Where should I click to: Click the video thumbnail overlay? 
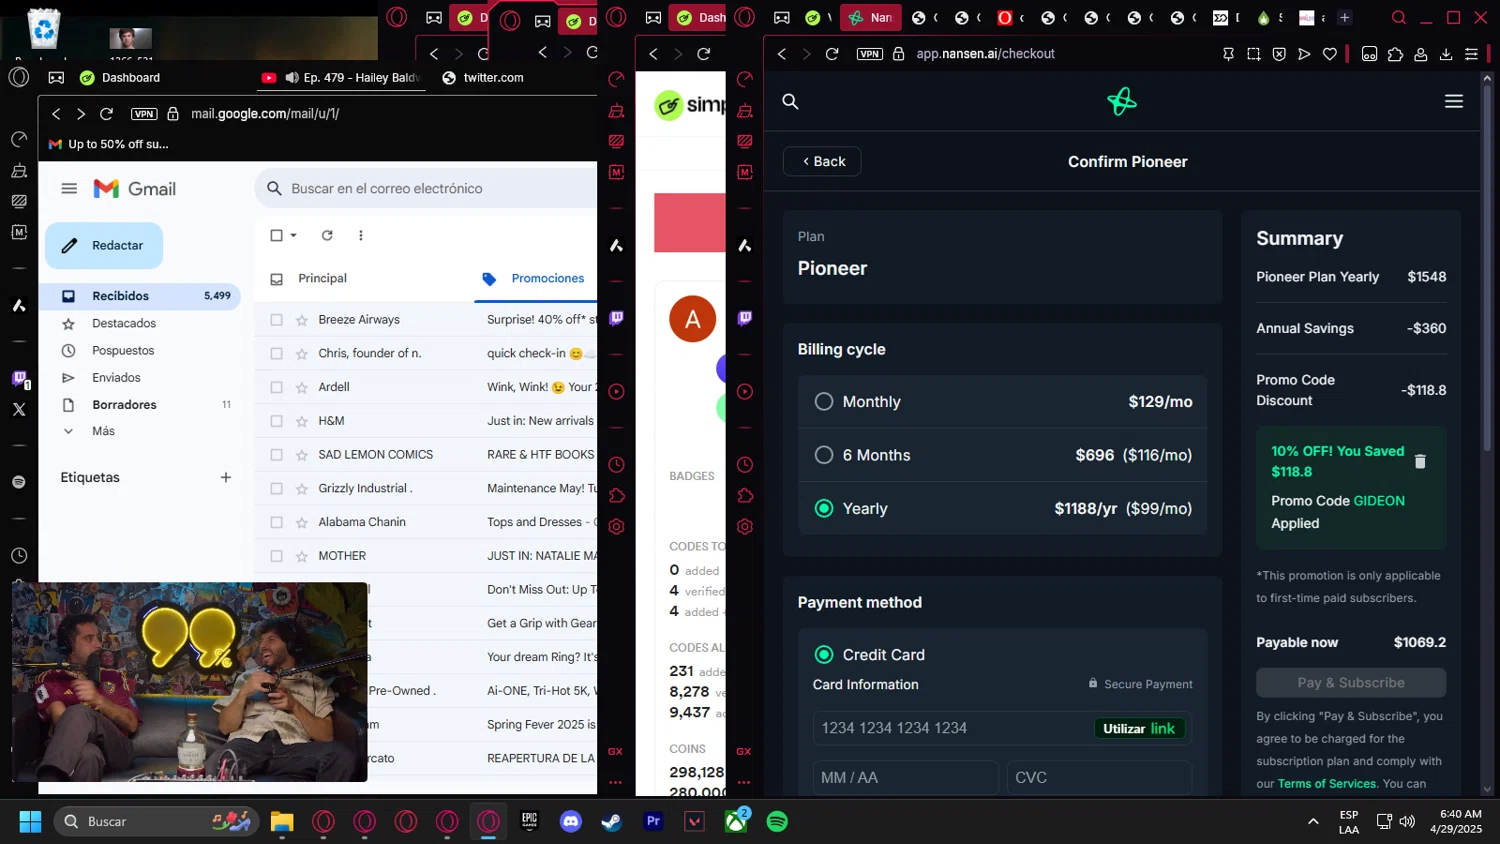coord(190,682)
